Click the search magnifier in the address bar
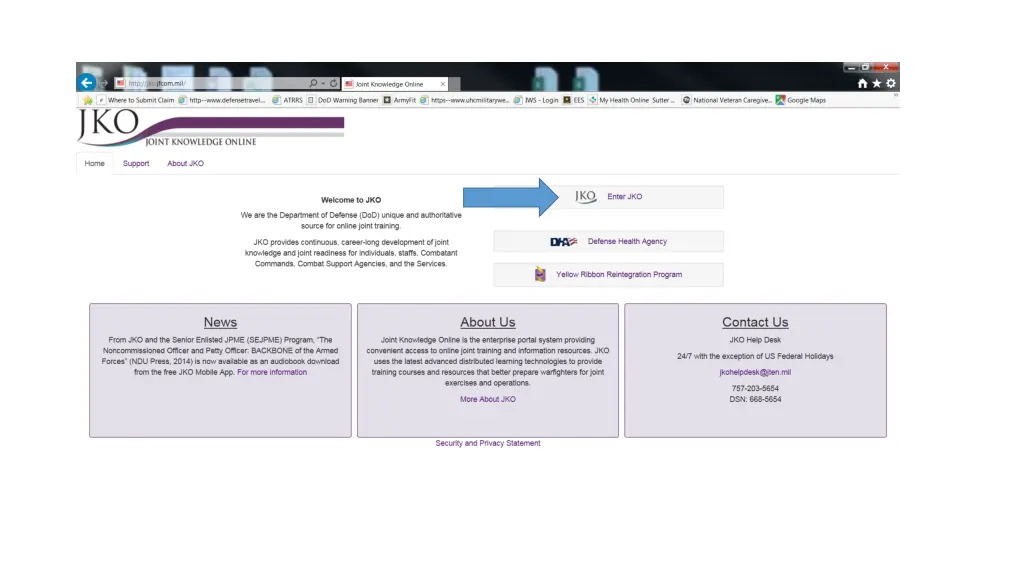This screenshot has height=576, width=1024. pyautogui.click(x=313, y=84)
